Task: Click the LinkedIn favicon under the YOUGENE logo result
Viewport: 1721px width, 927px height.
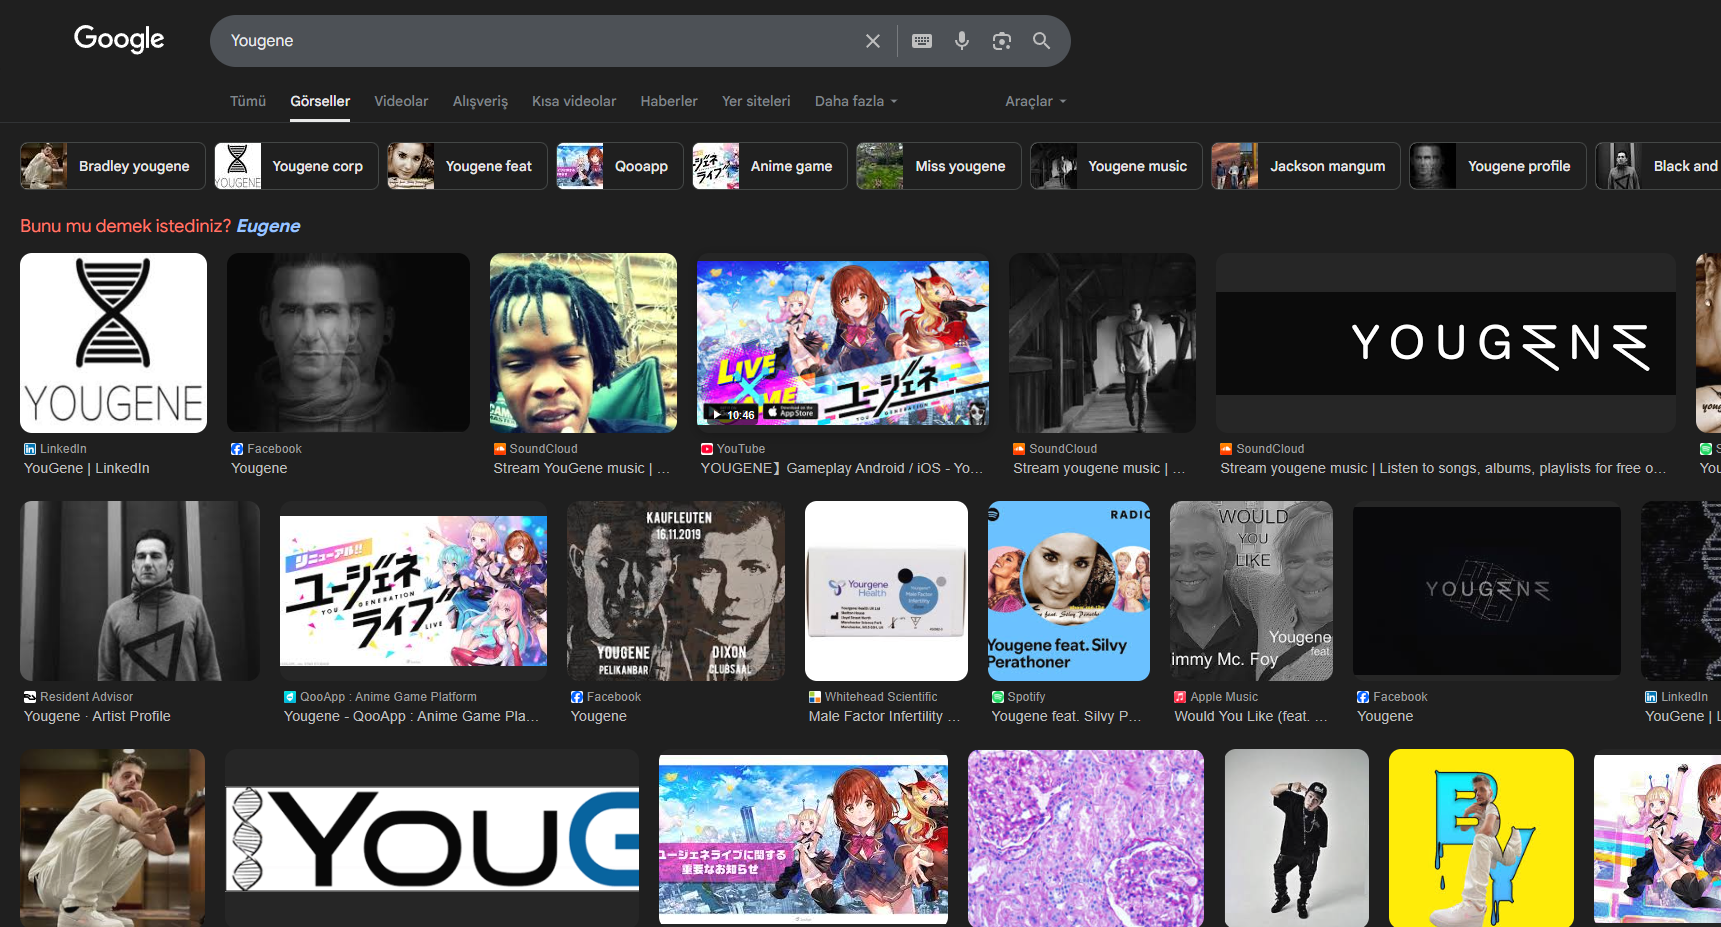Action: tap(30, 449)
